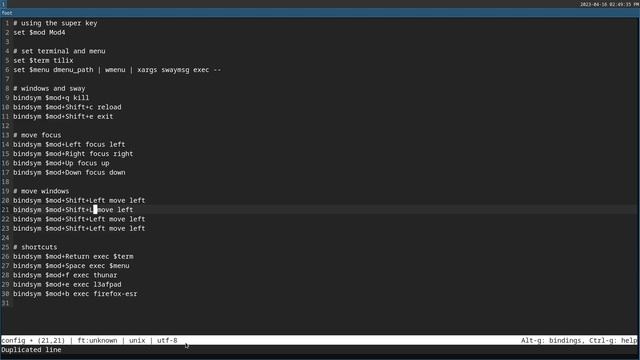Click the '# move focus' comment
This screenshot has width=640, height=360.
coord(37,135)
